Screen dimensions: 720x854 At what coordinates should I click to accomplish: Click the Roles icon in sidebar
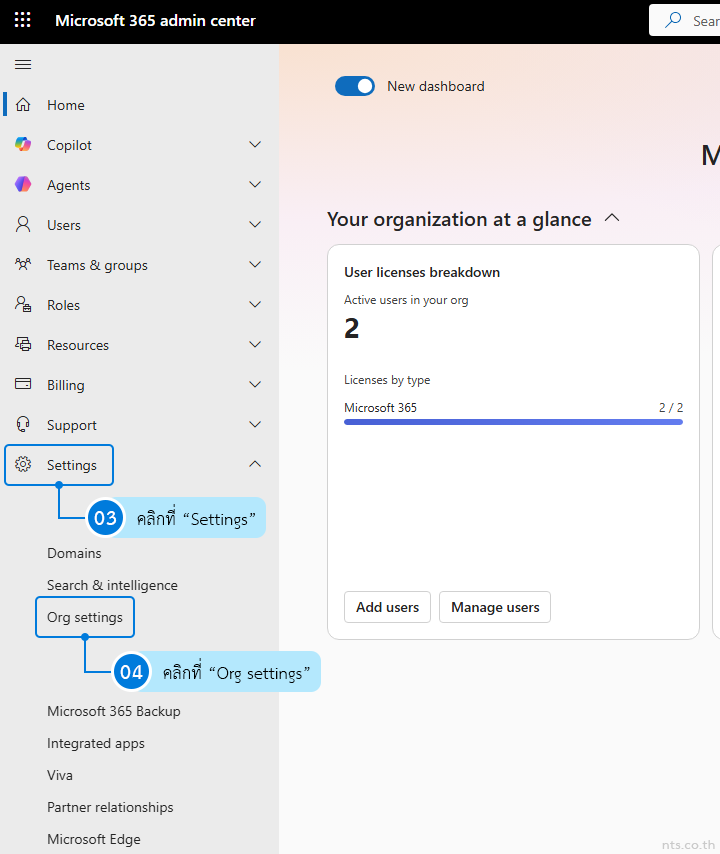(23, 304)
